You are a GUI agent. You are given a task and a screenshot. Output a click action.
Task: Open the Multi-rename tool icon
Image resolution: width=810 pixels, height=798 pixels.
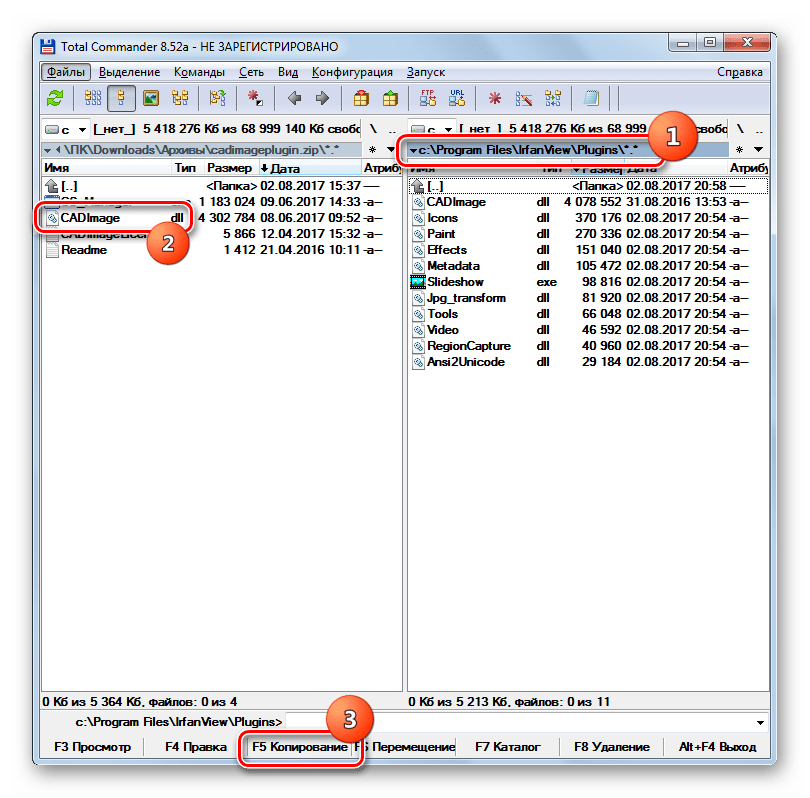(x=524, y=98)
